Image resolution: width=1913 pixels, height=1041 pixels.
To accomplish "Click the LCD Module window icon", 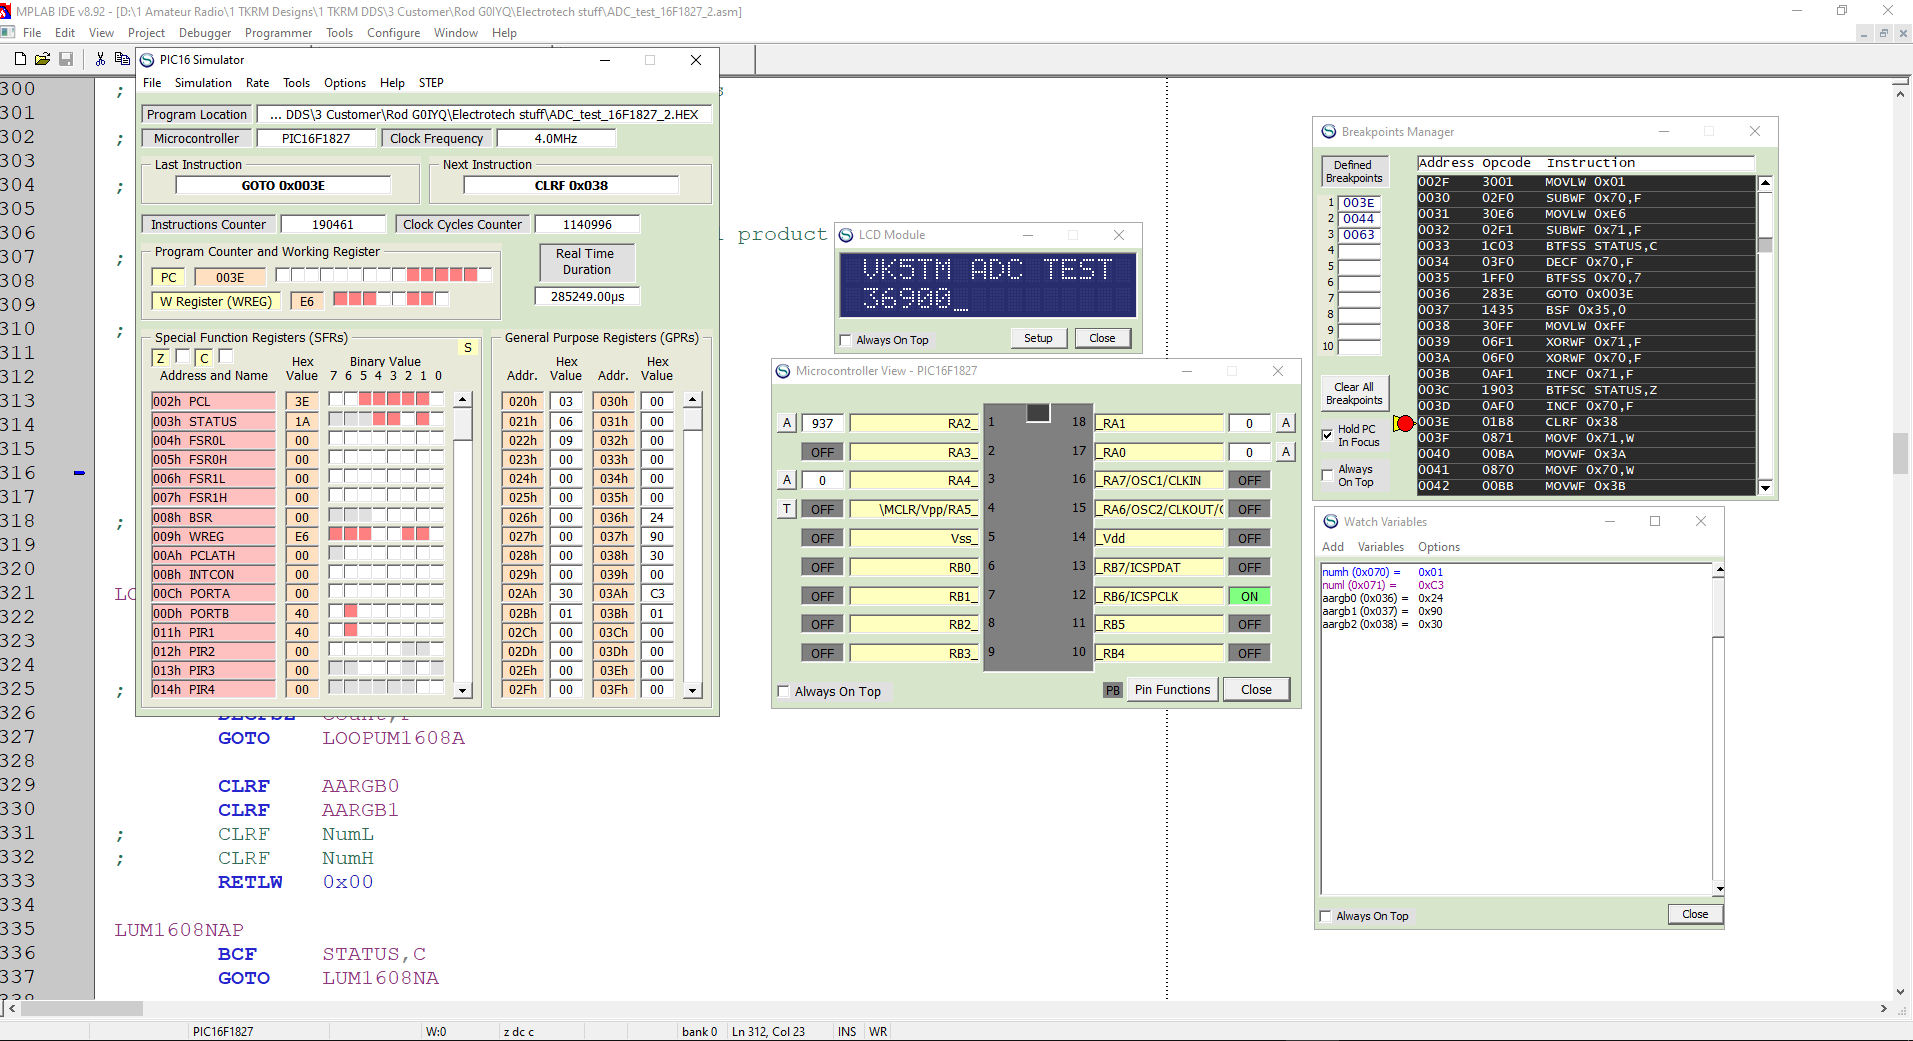I will [x=846, y=235].
